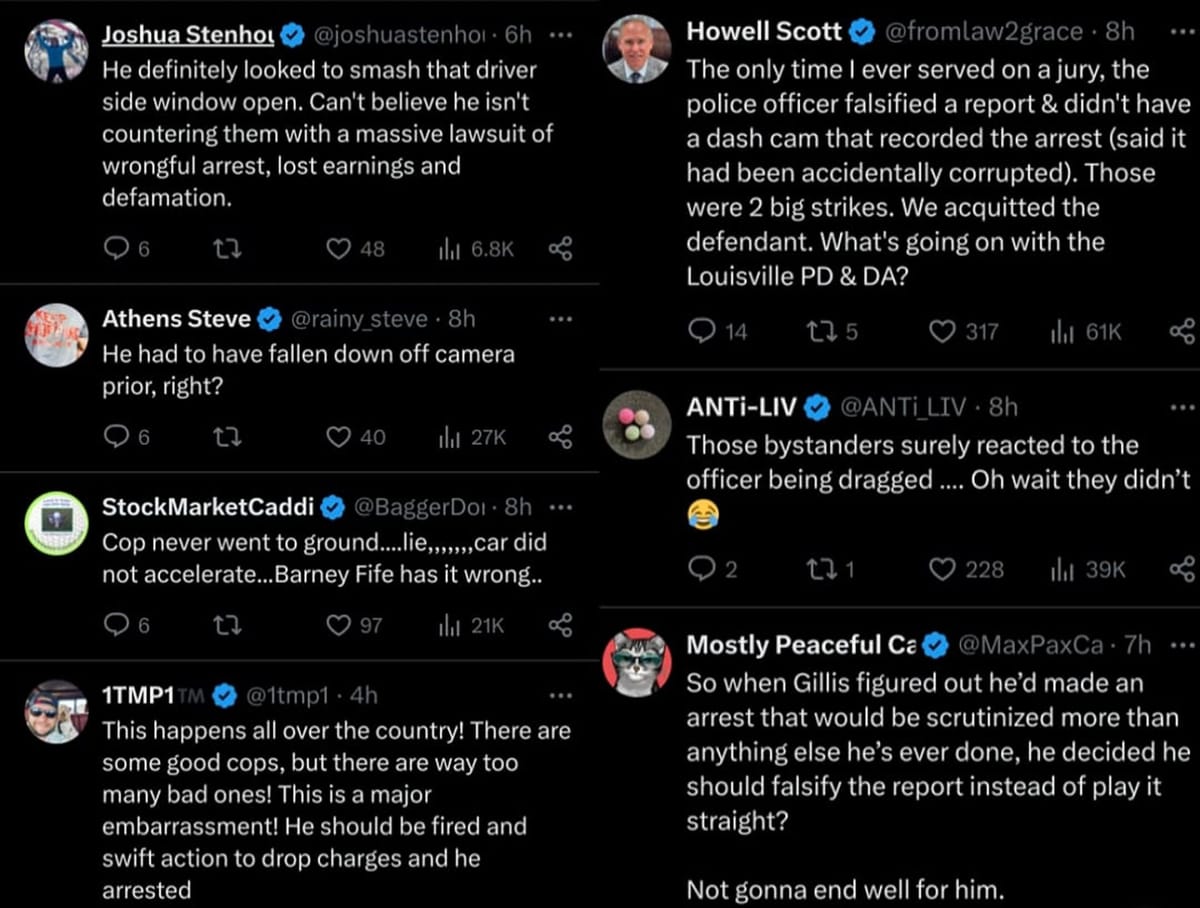Viewport: 1200px width, 908px height.
Task: Like Athens Steve's tweet
Action: pyautogui.click(x=340, y=436)
